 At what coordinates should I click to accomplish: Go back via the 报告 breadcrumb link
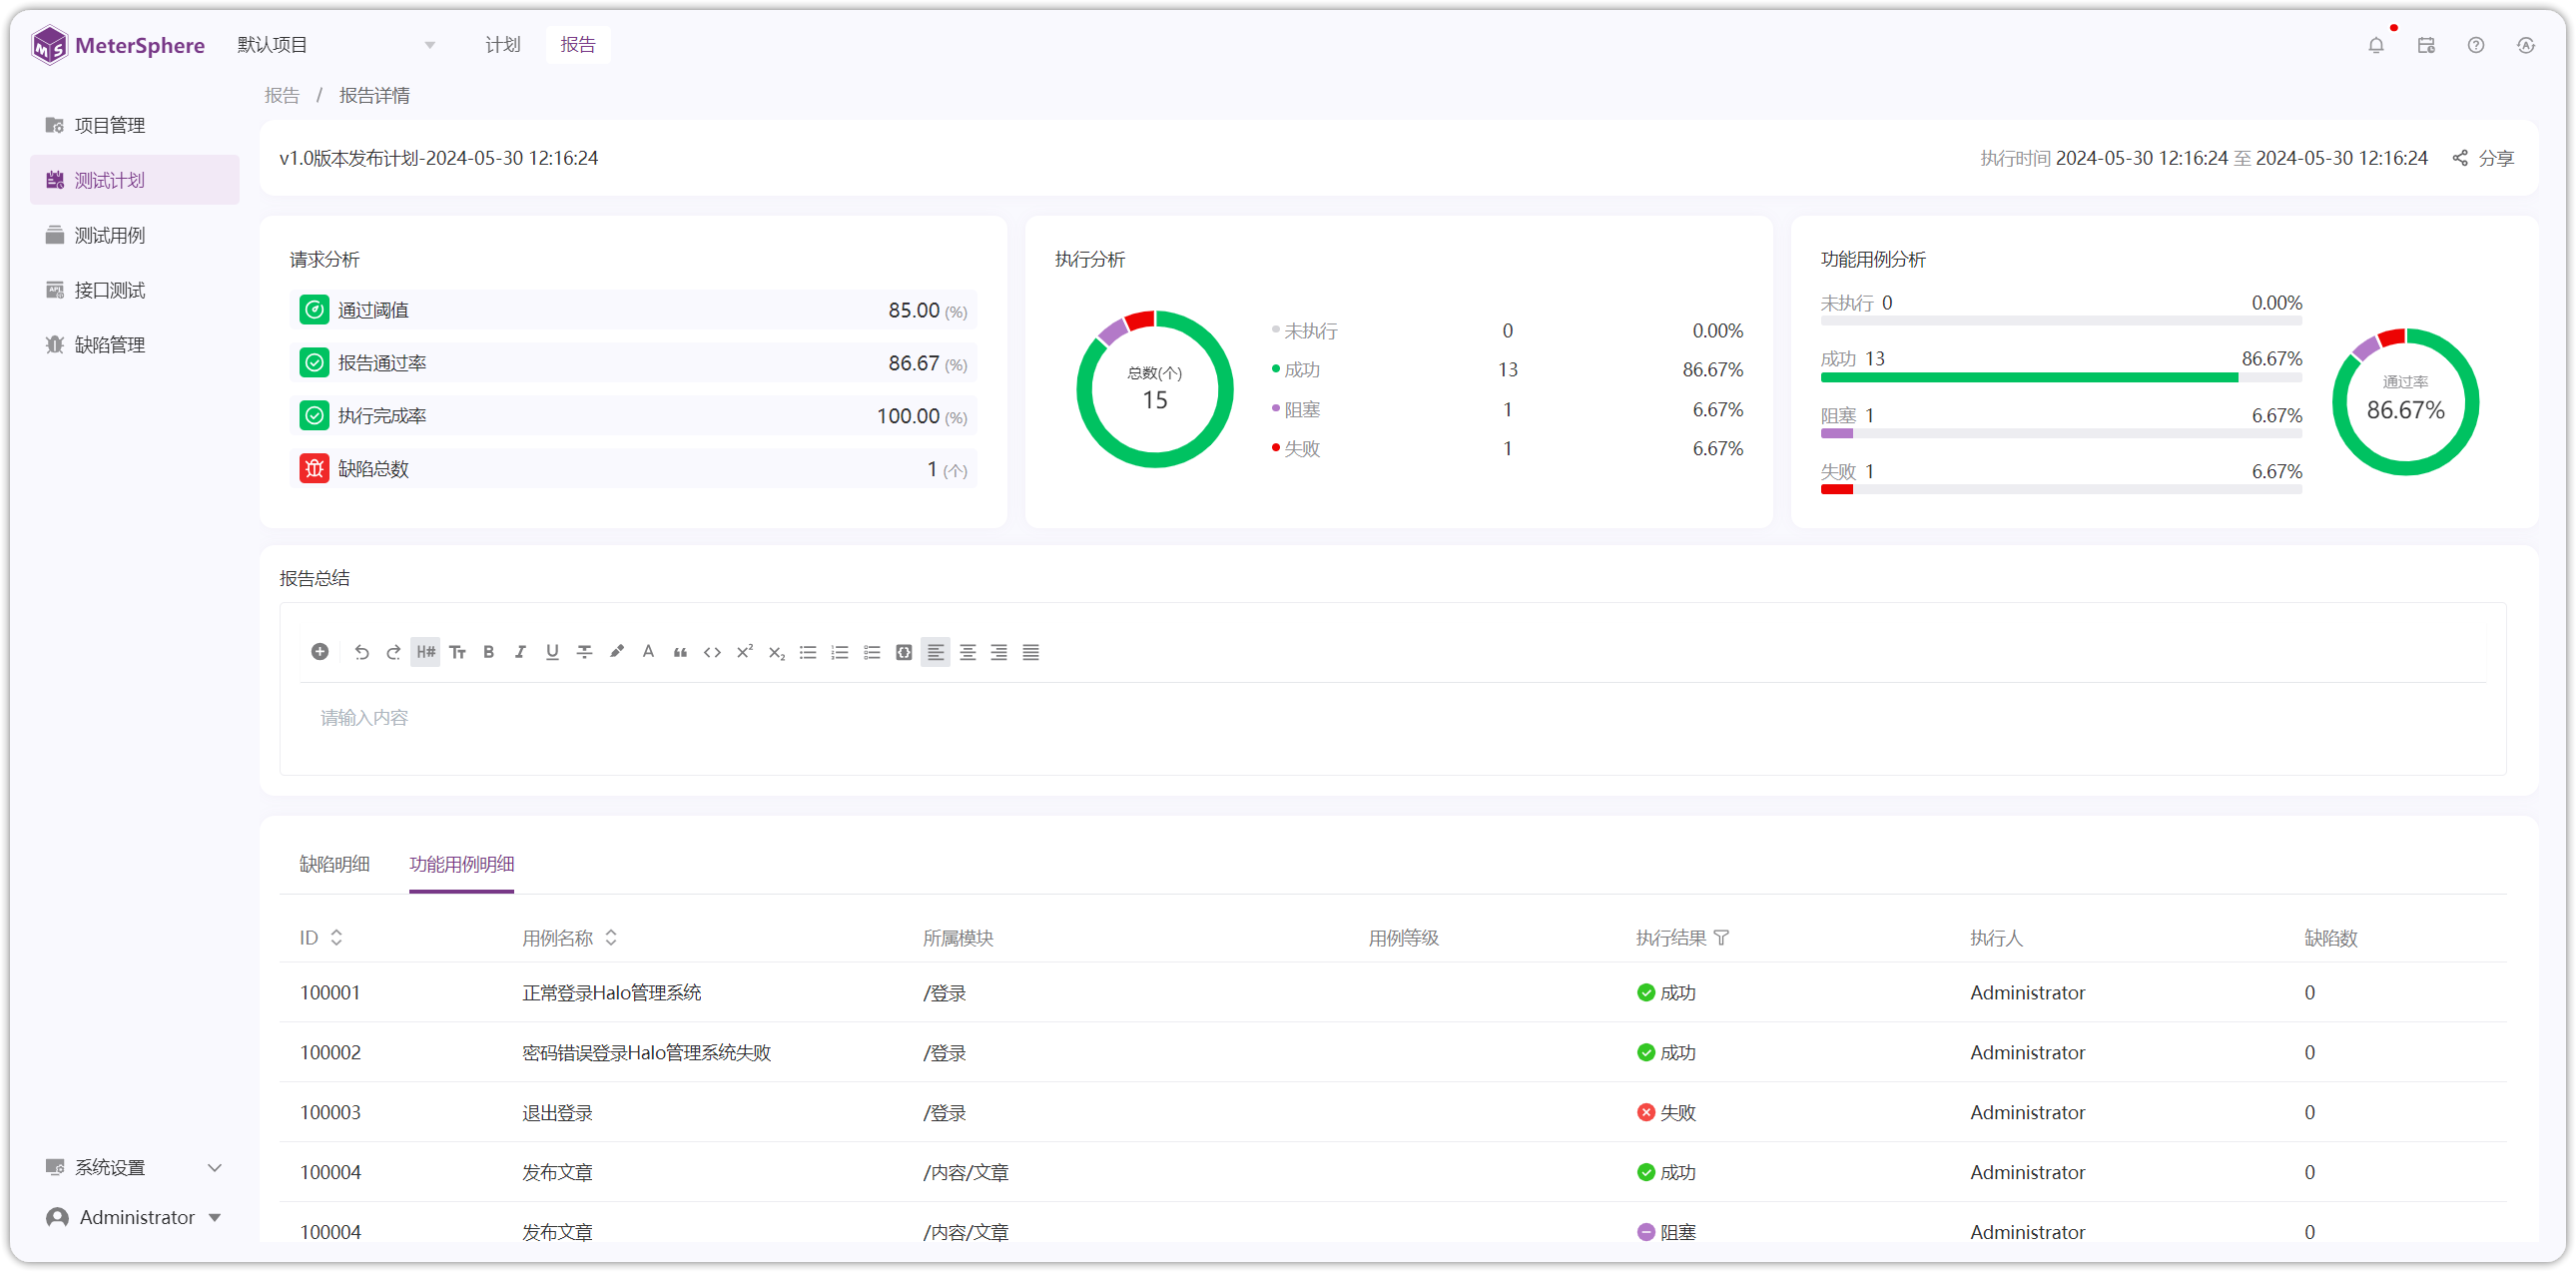click(282, 96)
